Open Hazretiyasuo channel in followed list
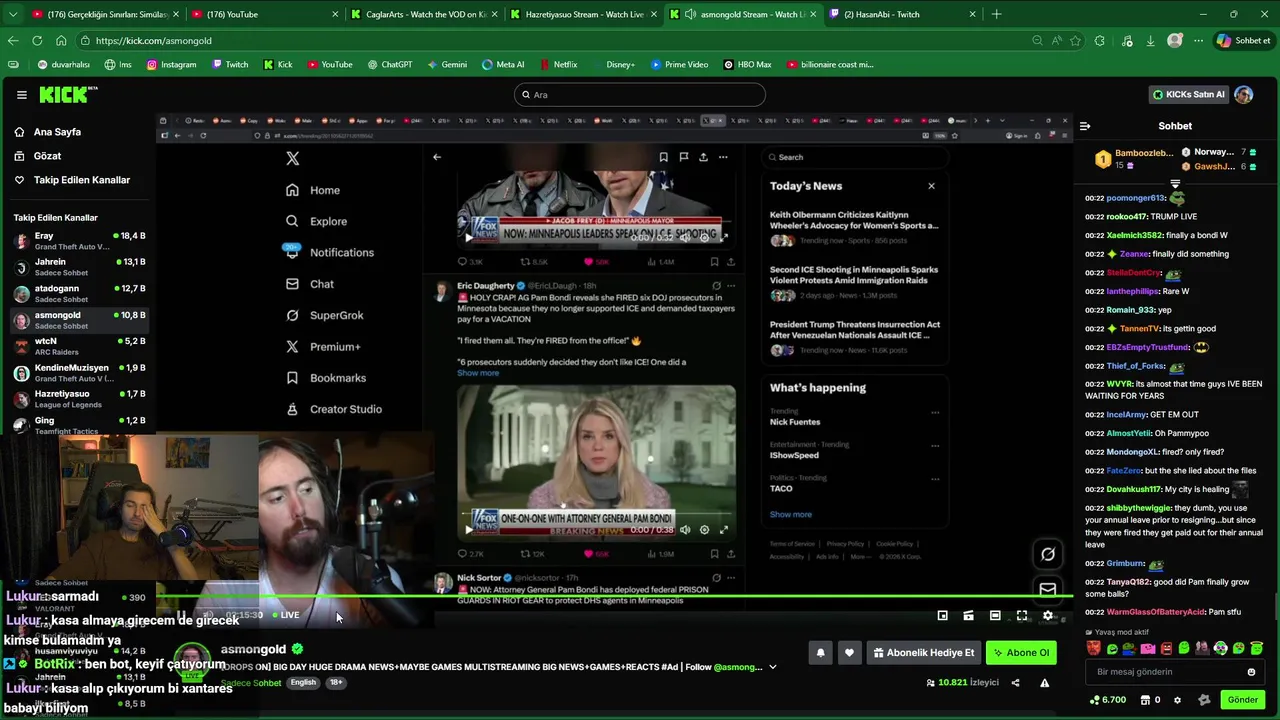 (79, 400)
